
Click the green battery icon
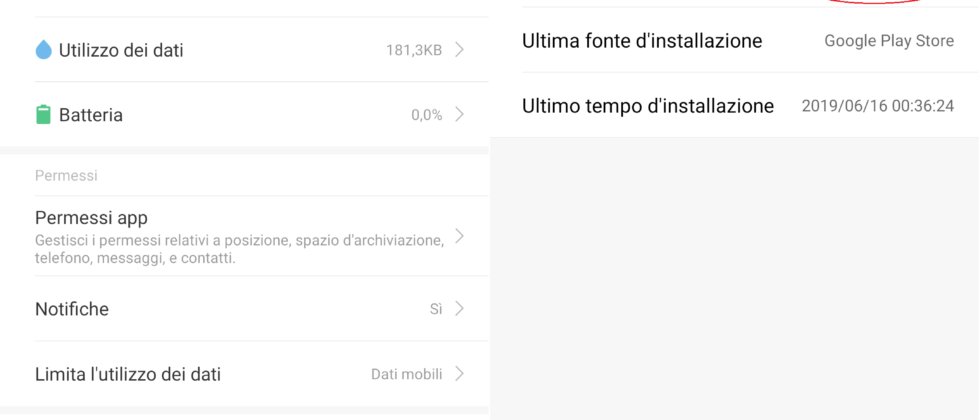click(43, 115)
